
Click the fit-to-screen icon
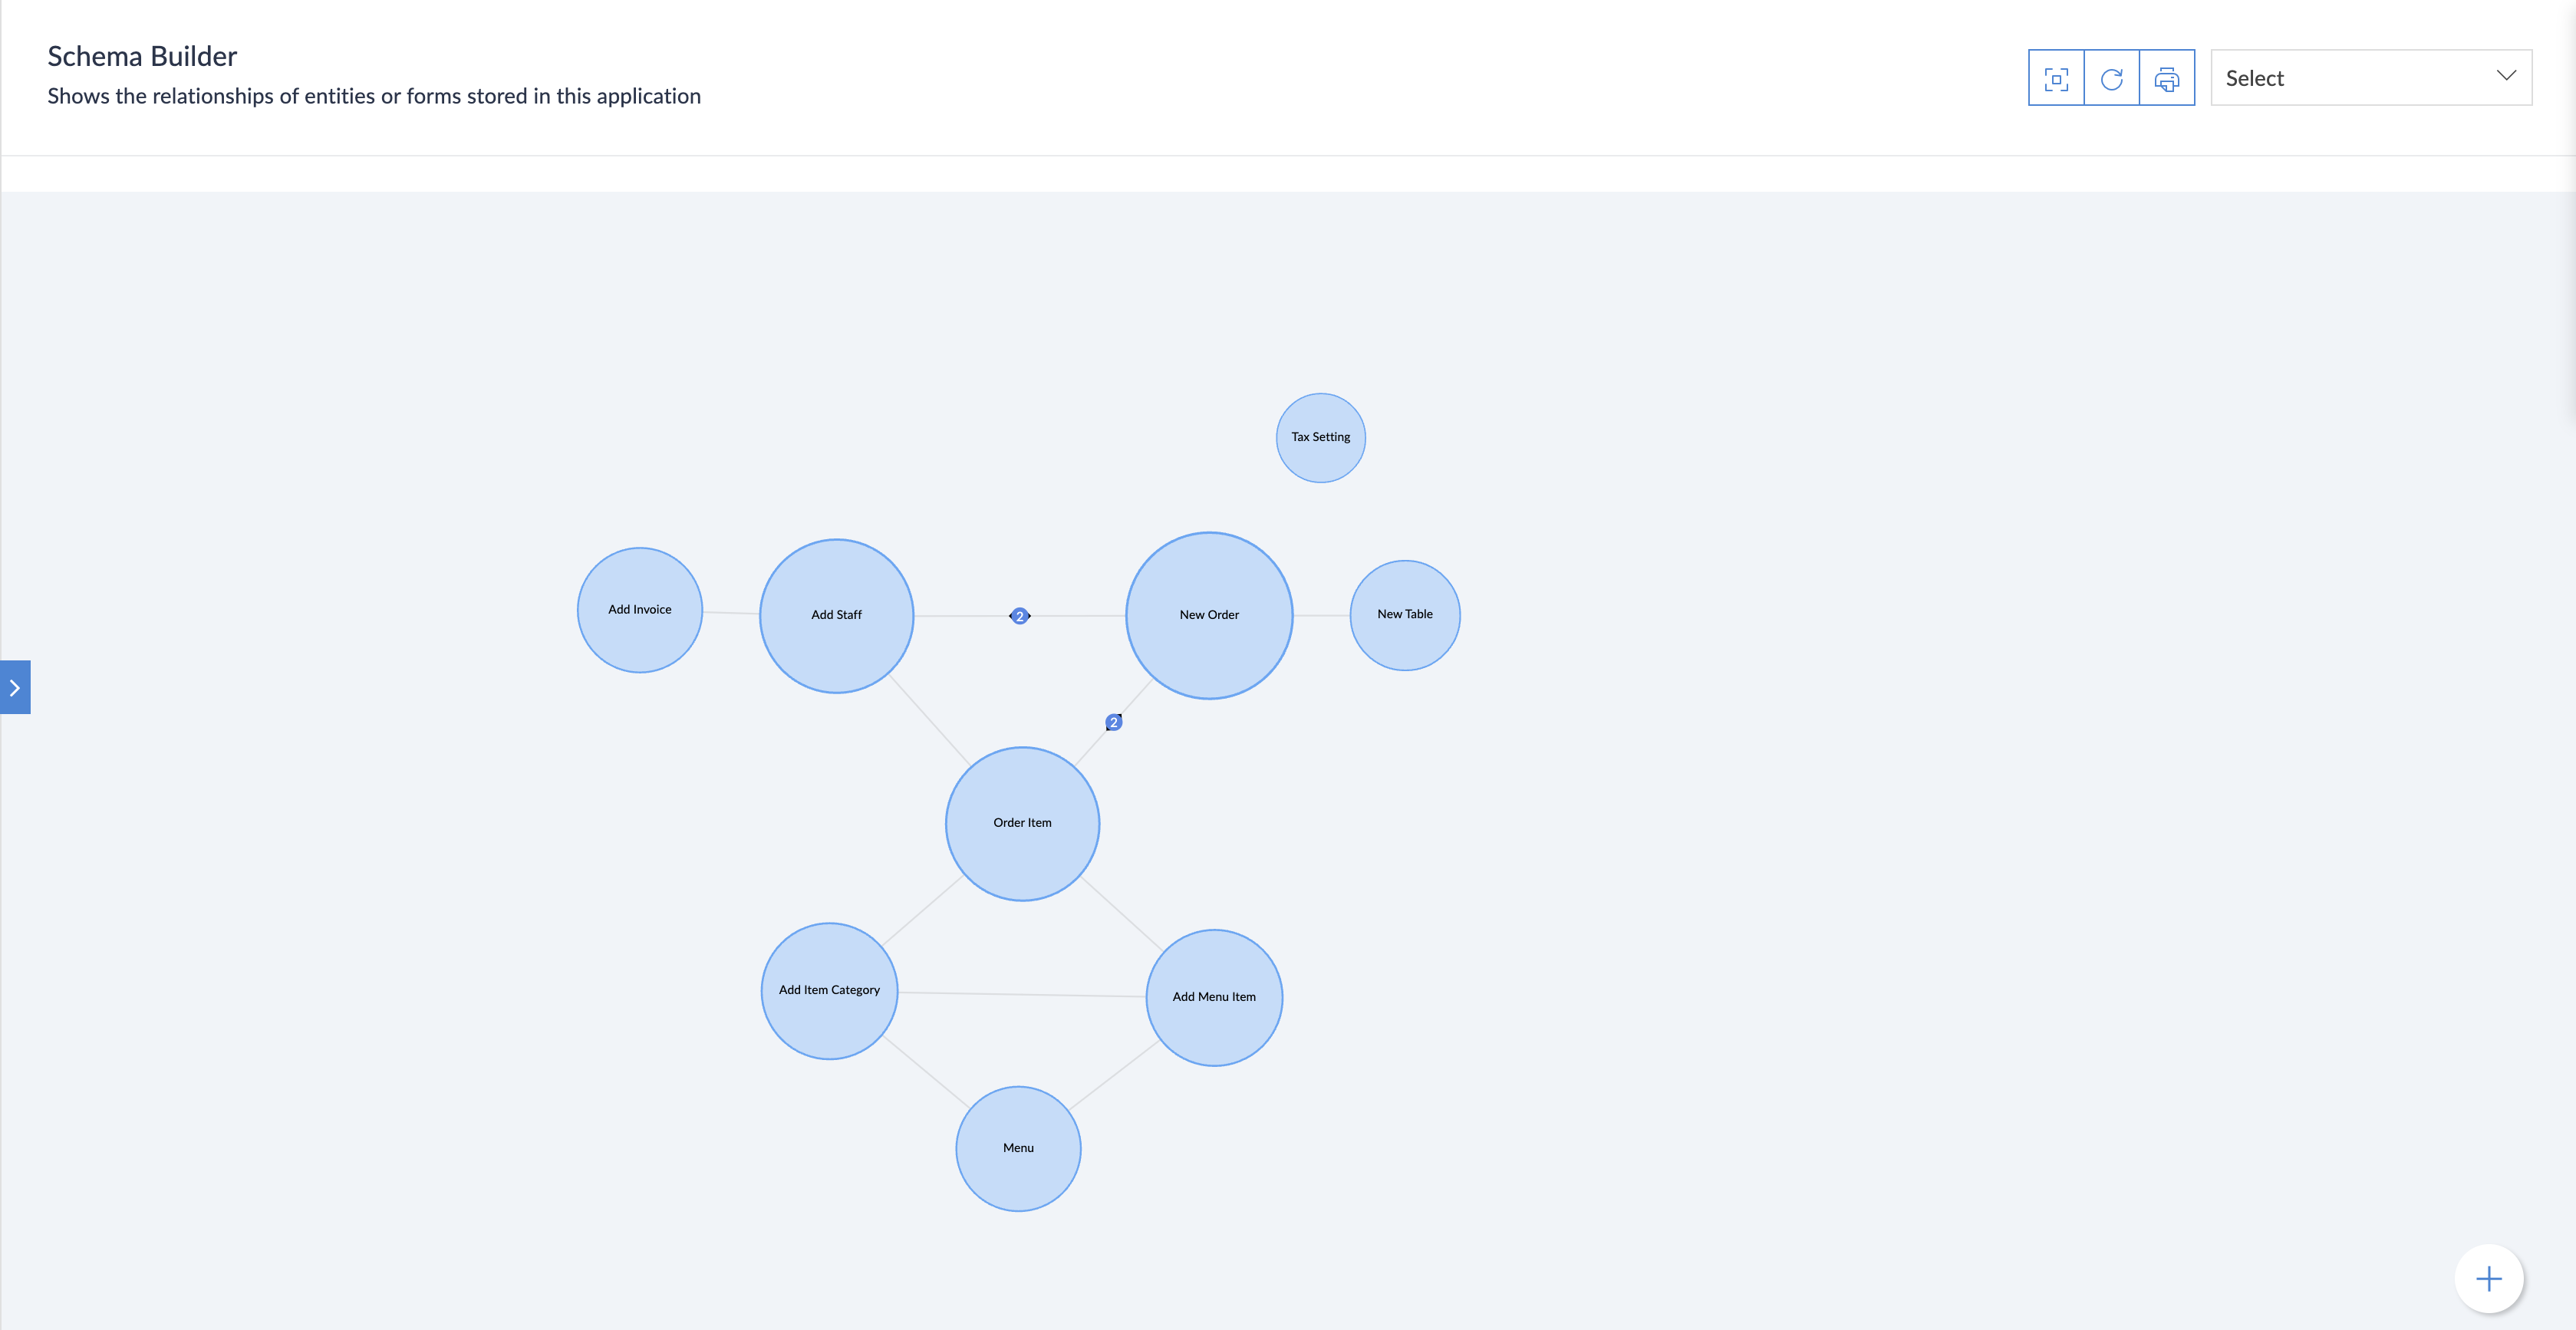click(2056, 78)
